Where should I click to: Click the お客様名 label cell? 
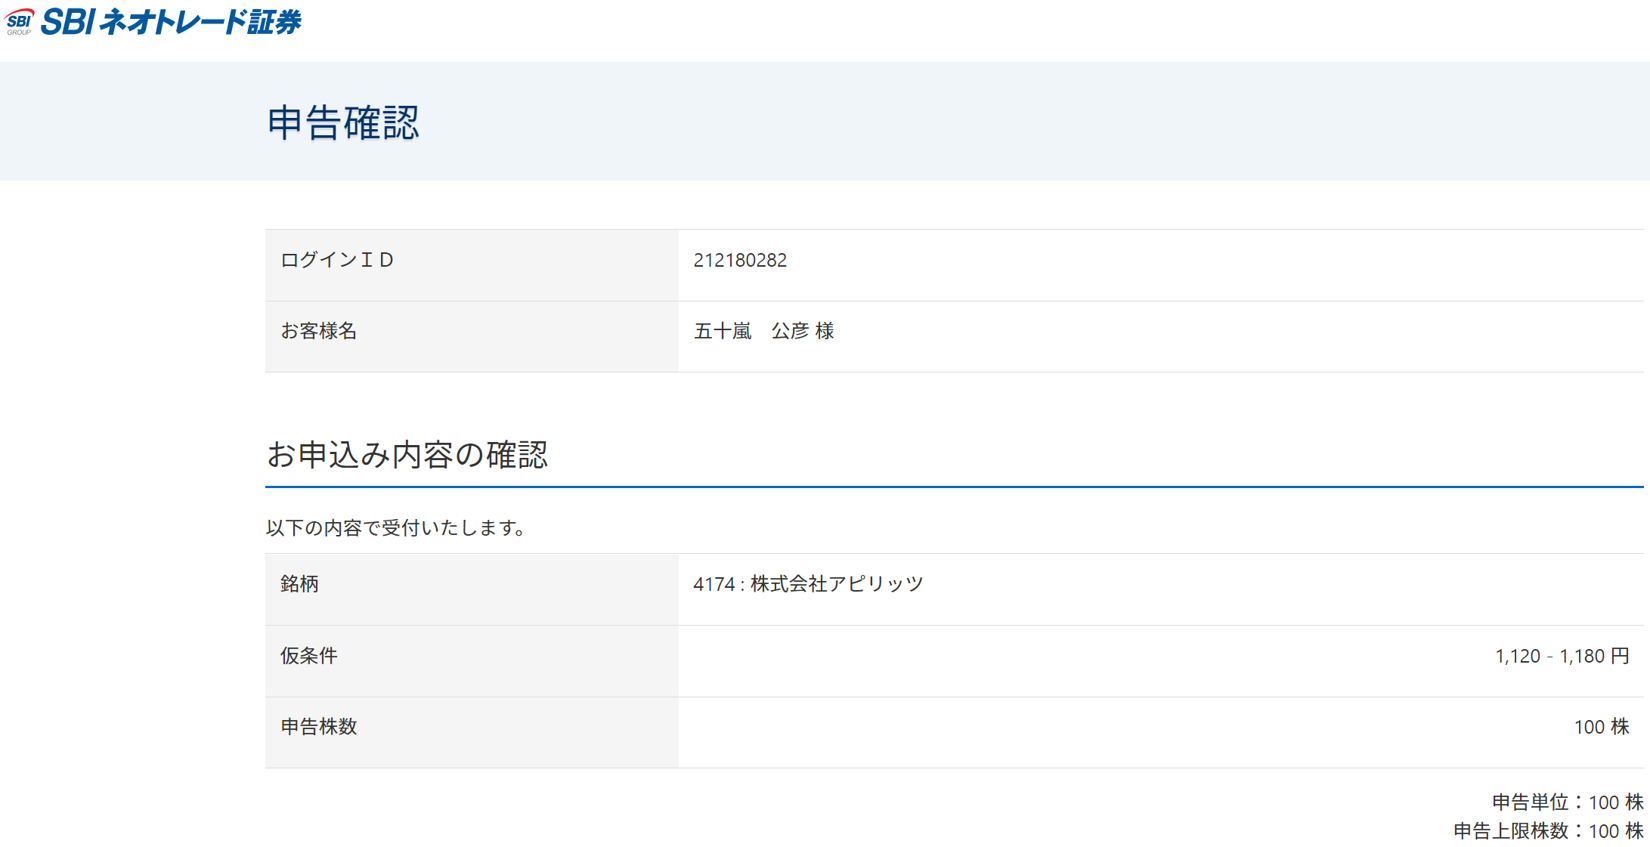tap(471, 337)
